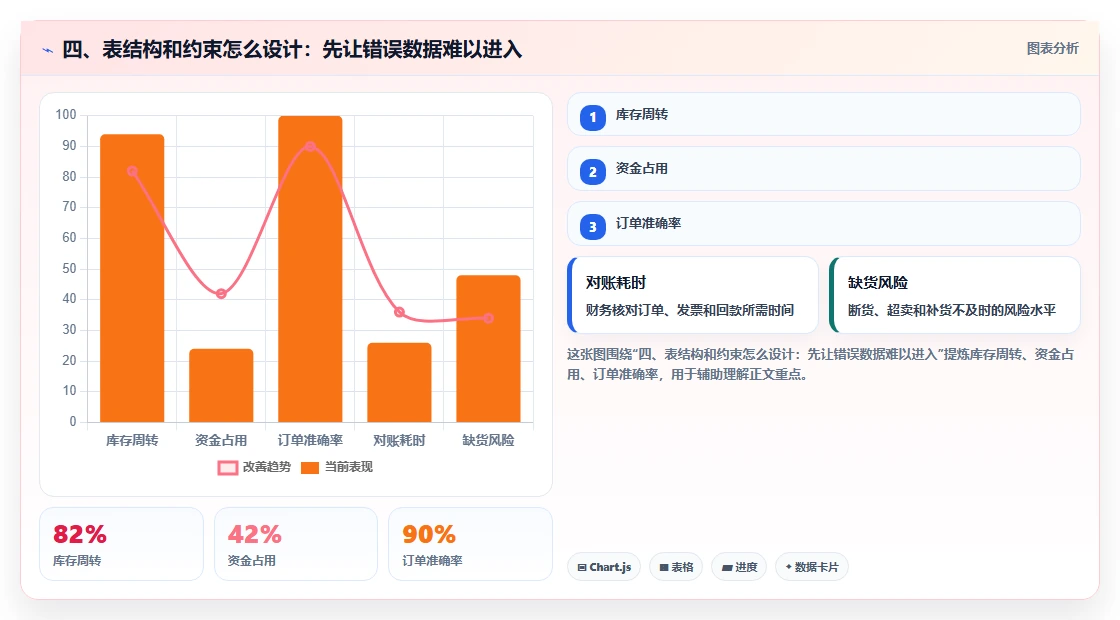The image size is (1120, 620).
Task: Click the section title 四、表结构和约束怎么设计
Action: (x=292, y=50)
